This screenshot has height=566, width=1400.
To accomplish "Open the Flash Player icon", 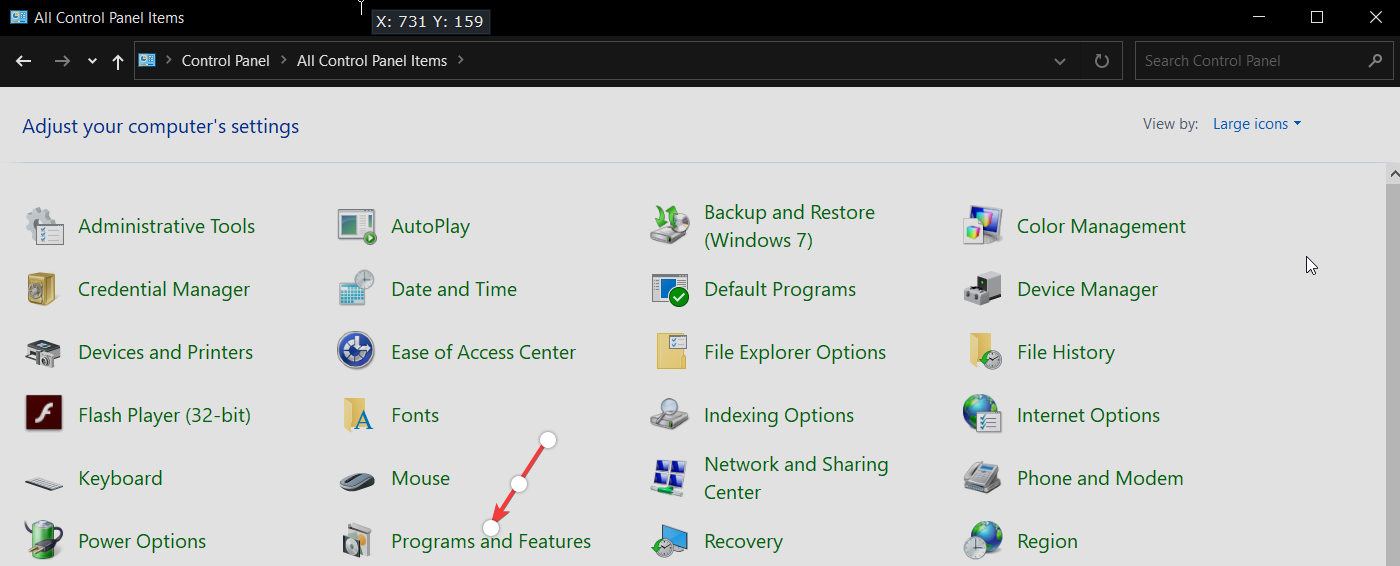I will pos(45,415).
